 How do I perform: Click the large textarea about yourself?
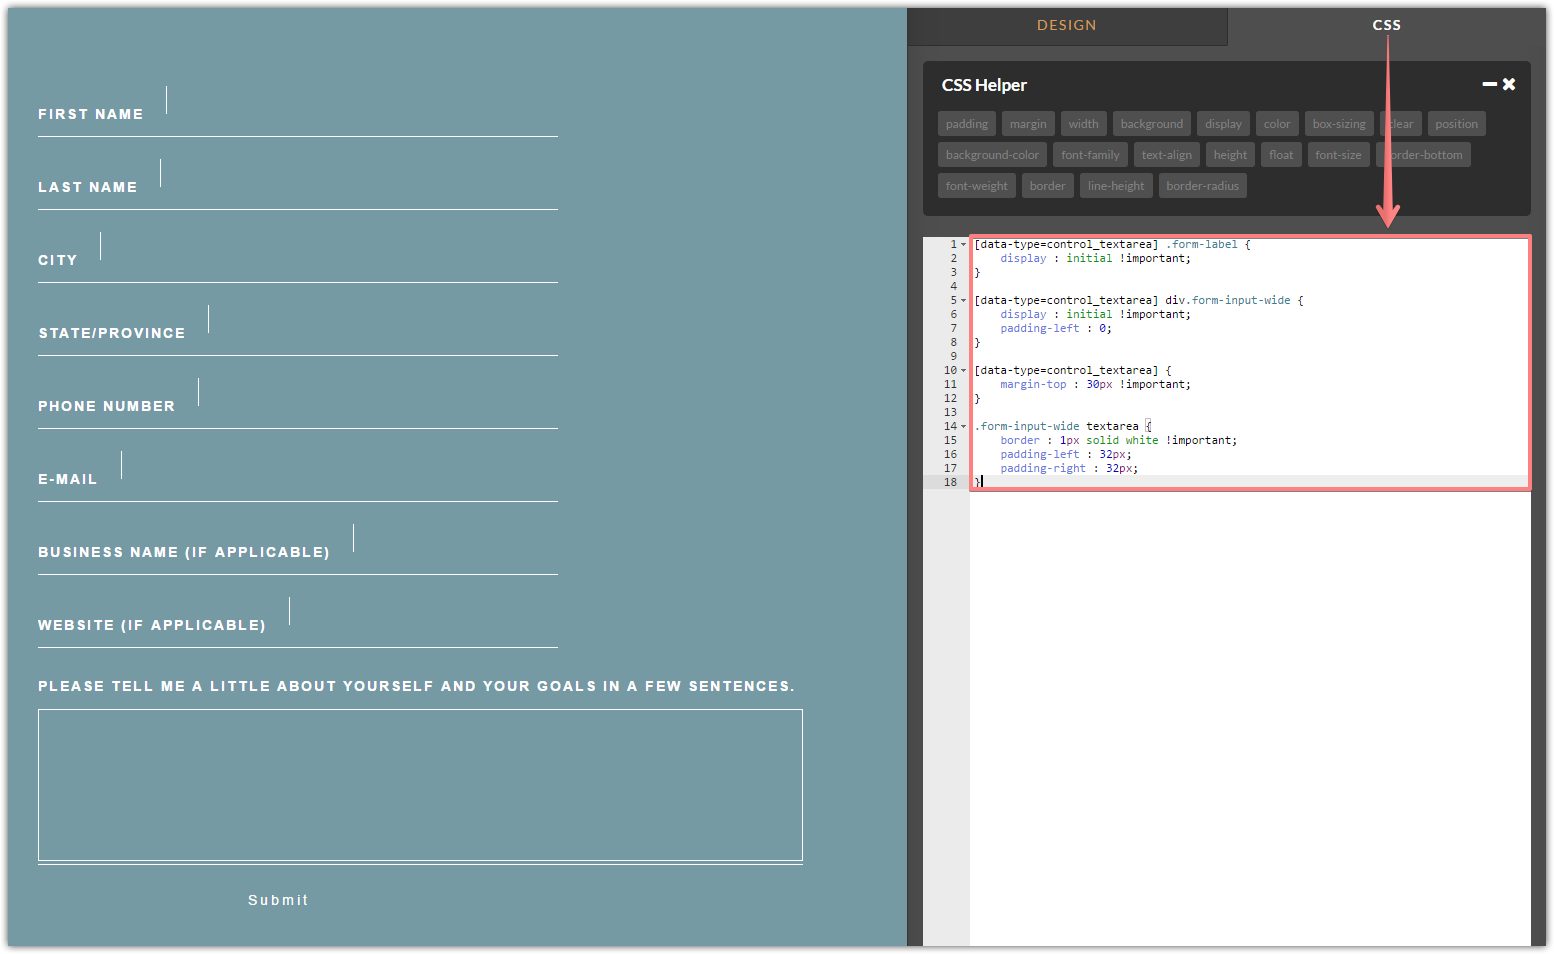(420, 785)
